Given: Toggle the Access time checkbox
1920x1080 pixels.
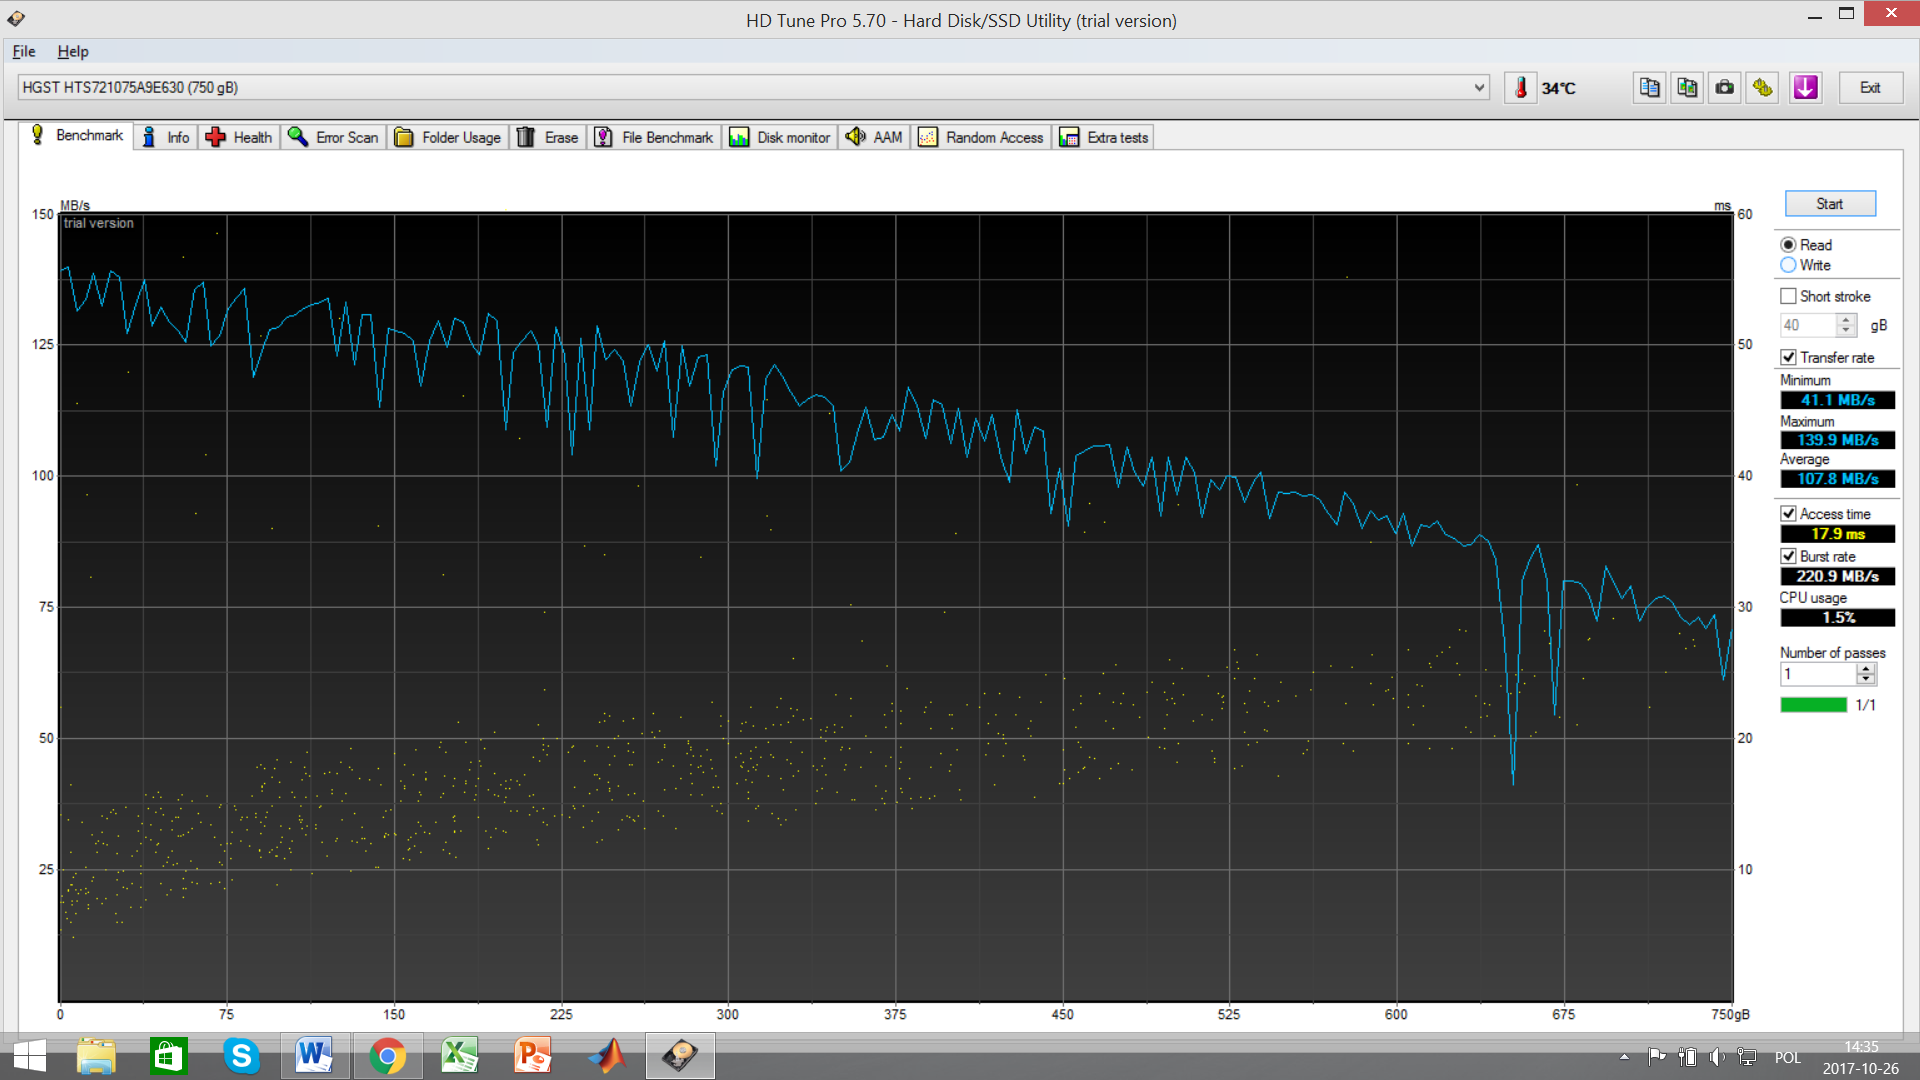Looking at the screenshot, I should [1788, 513].
